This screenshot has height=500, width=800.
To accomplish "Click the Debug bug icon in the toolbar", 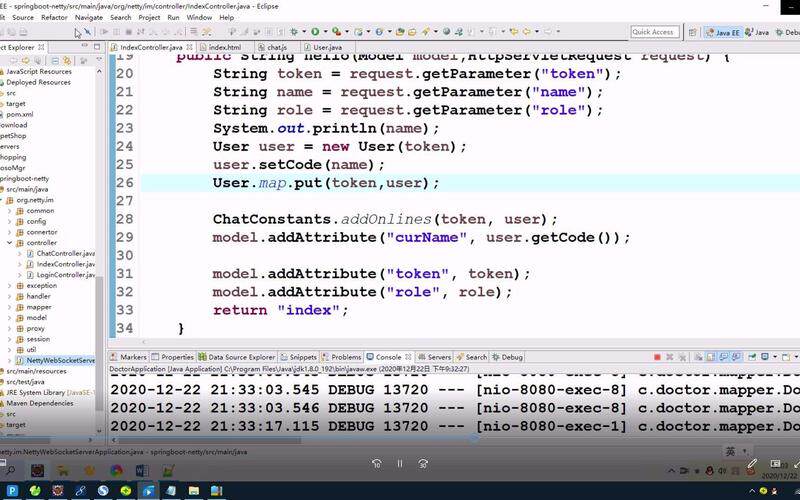I will (294, 32).
